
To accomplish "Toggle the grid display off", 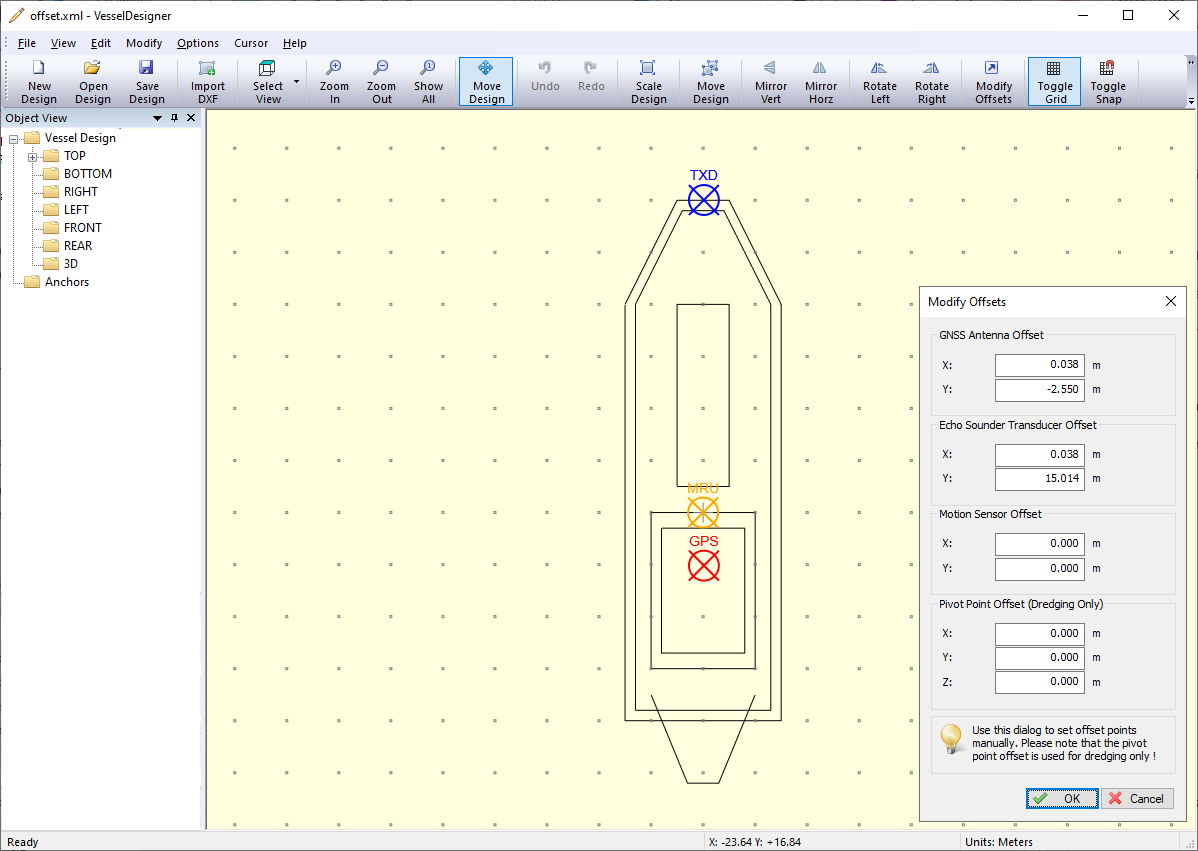I will tap(1054, 81).
